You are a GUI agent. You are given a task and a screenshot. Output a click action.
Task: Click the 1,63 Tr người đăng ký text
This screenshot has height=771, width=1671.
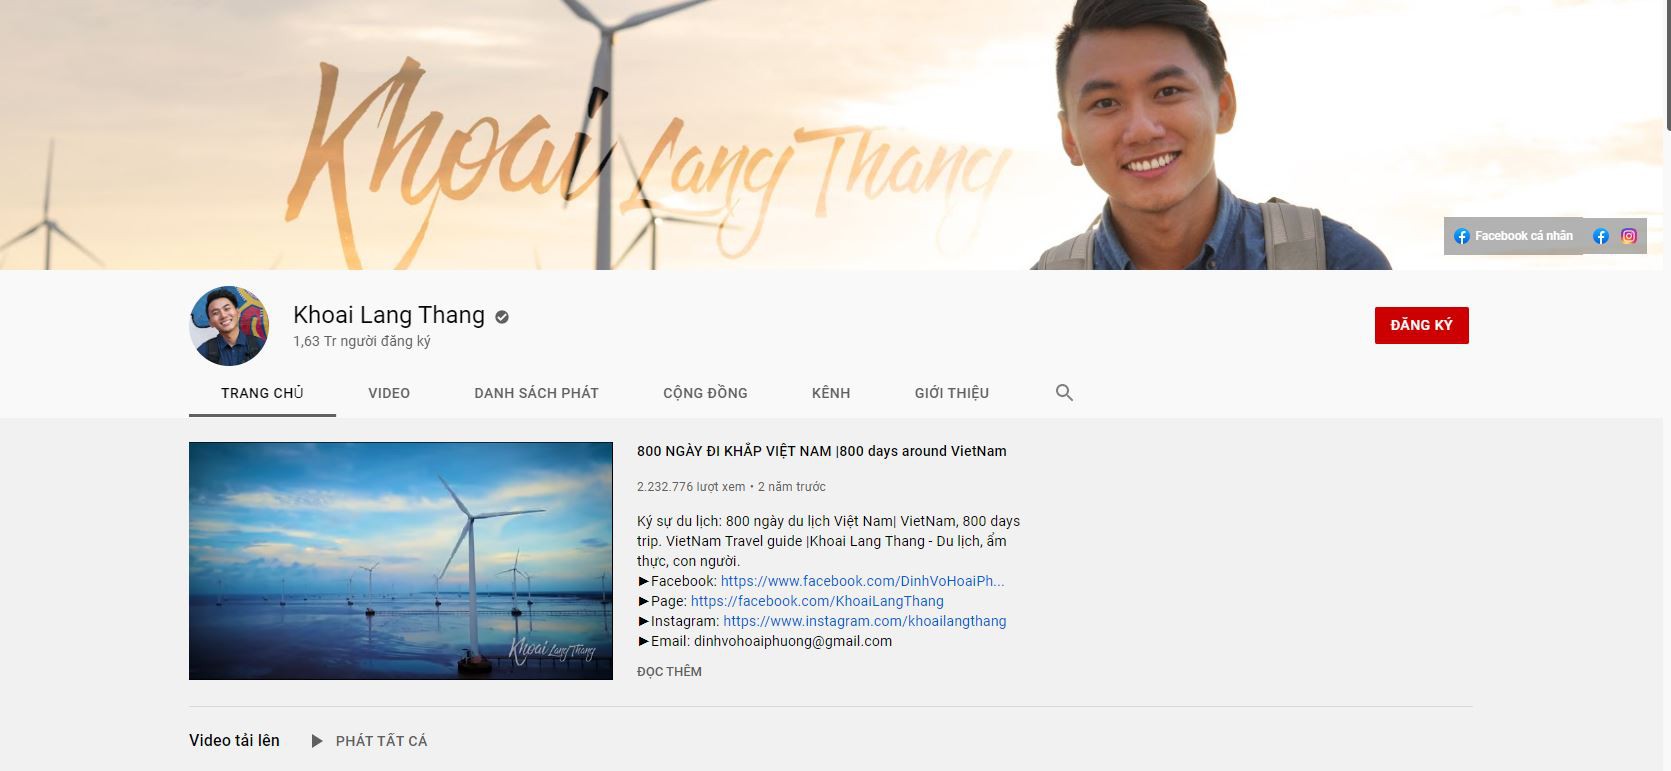click(362, 341)
